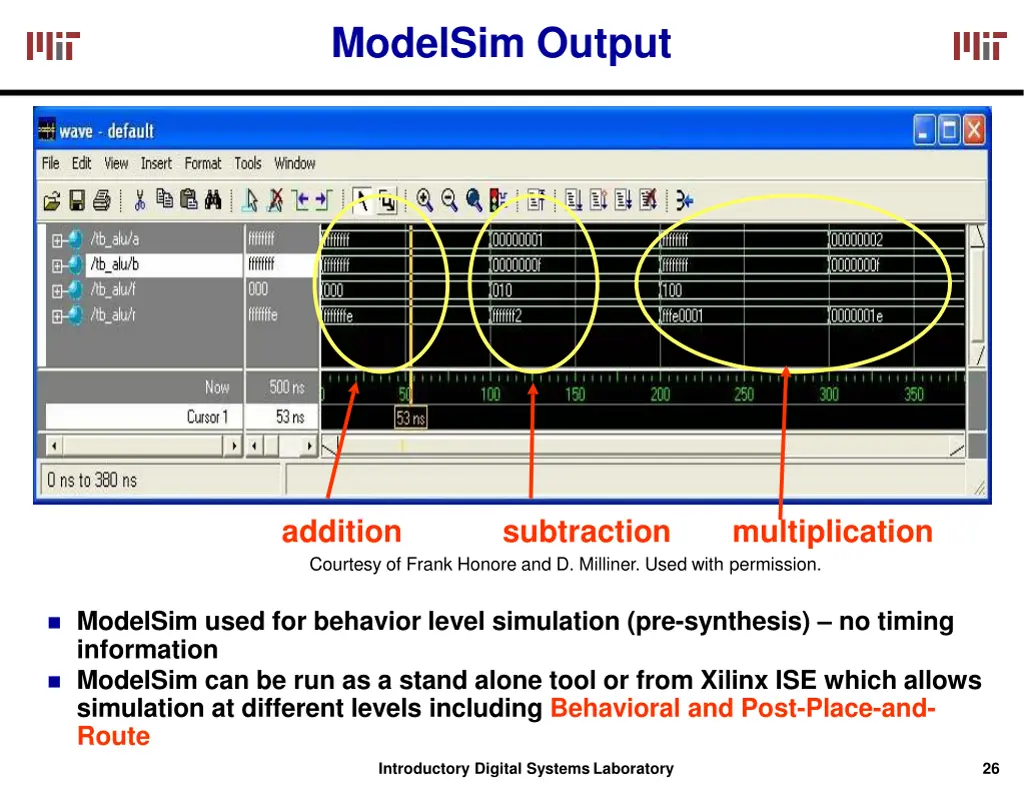Click left scroll arrow under signal names pane

54,446
